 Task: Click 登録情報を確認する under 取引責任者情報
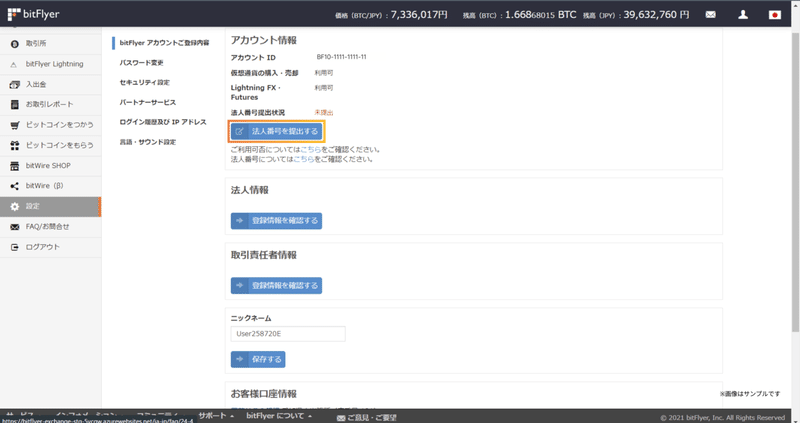(276, 286)
